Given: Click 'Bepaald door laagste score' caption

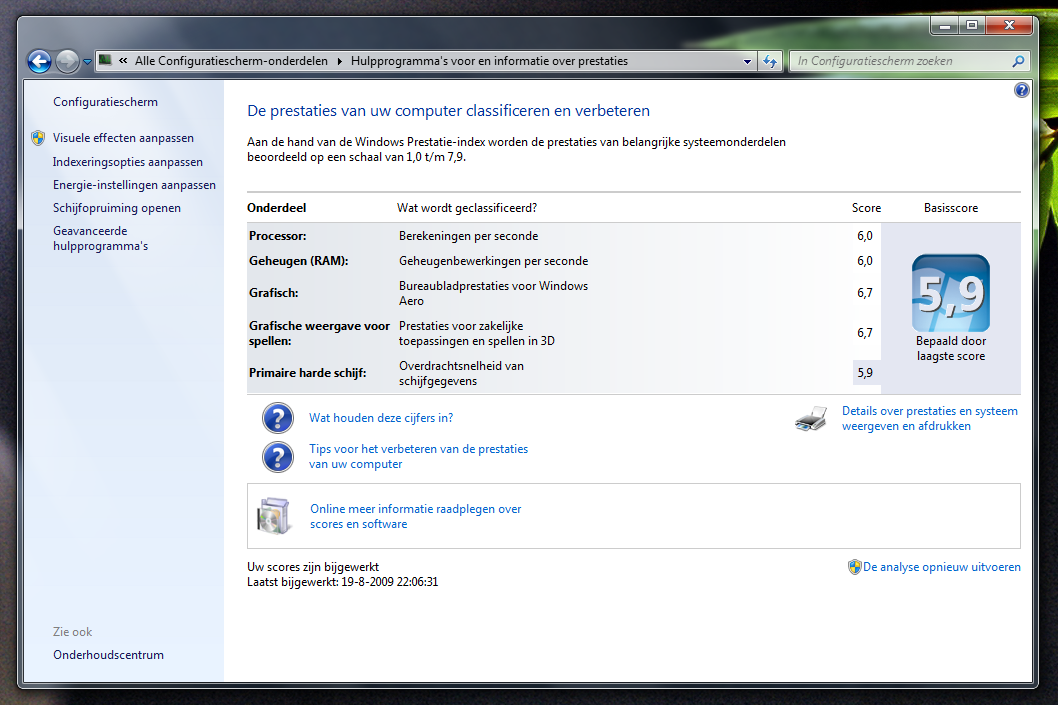Looking at the screenshot, I should (x=951, y=349).
